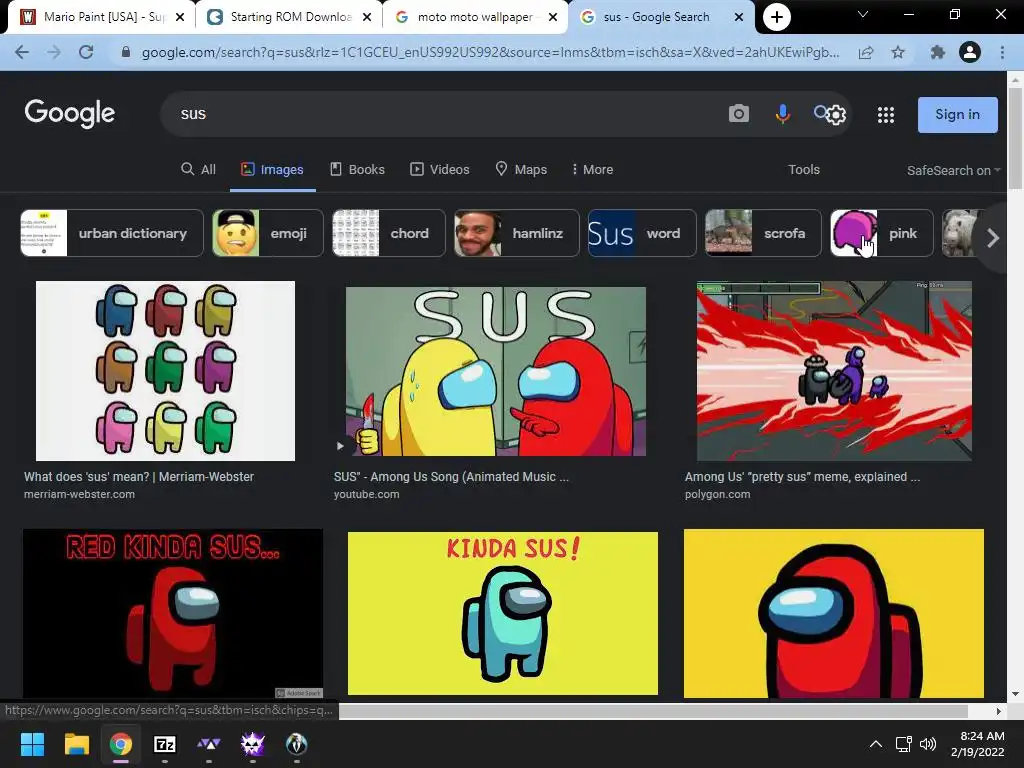Screen dimensions: 1024x768
Task: Close the Starting ROM Download tab
Action: [x=367, y=17]
